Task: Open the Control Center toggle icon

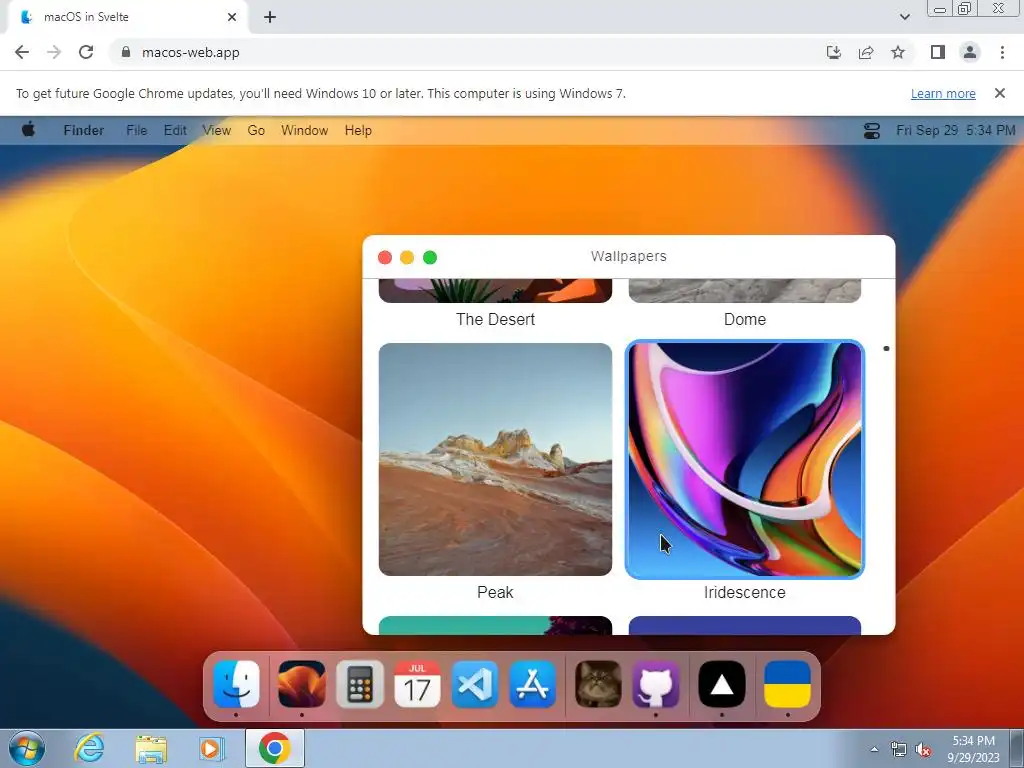Action: 872,131
